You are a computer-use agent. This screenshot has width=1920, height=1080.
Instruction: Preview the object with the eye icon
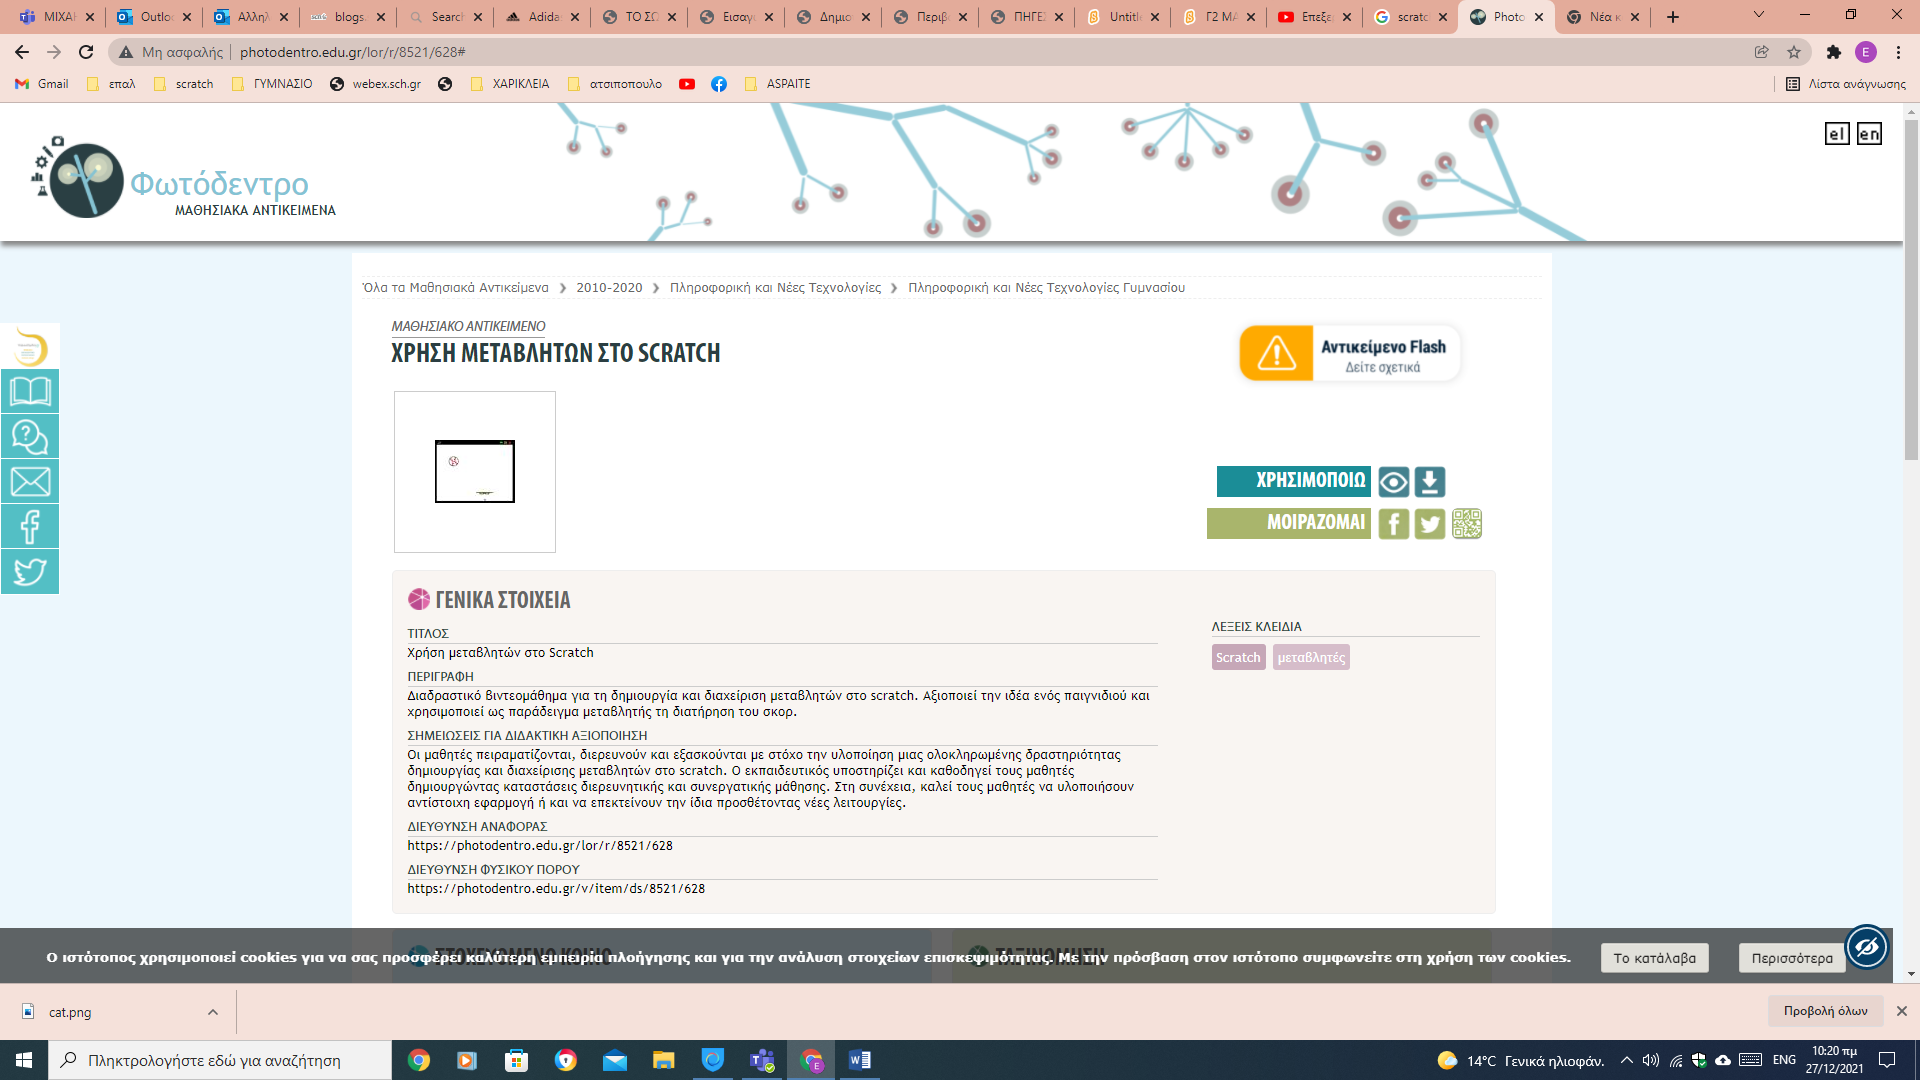[1393, 482]
